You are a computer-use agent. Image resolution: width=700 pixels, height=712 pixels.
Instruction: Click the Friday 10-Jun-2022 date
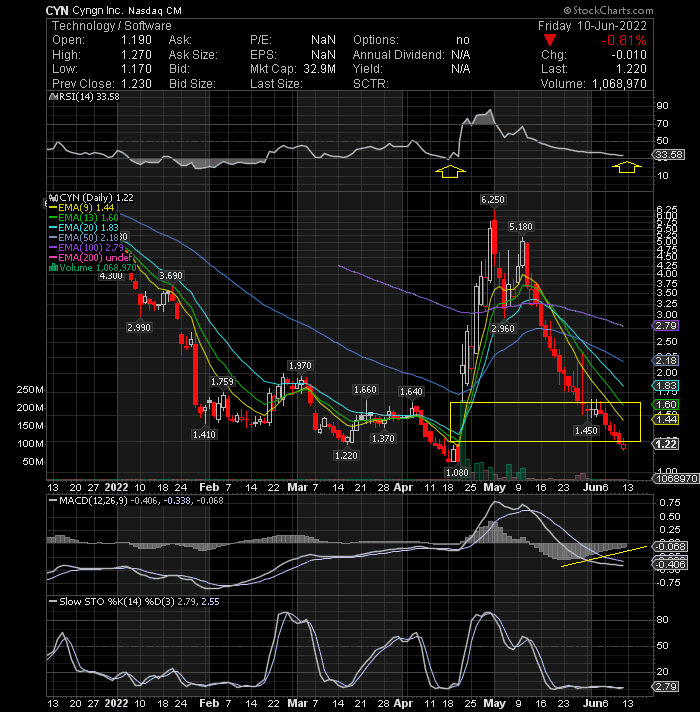pos(592,25)
